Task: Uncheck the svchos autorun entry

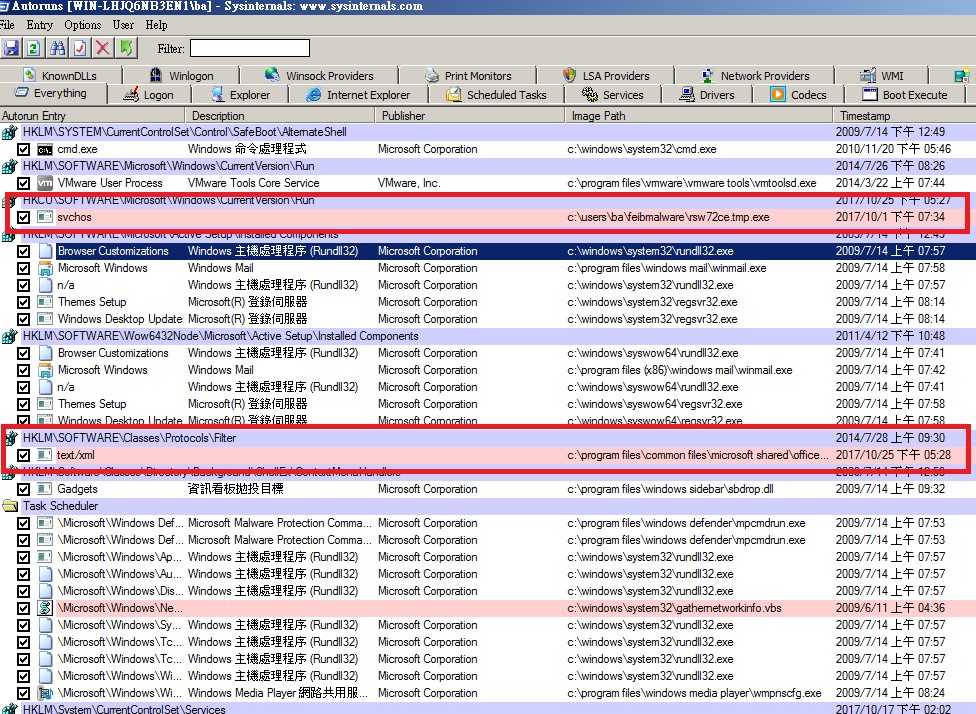Action: (x=24, y=217)
